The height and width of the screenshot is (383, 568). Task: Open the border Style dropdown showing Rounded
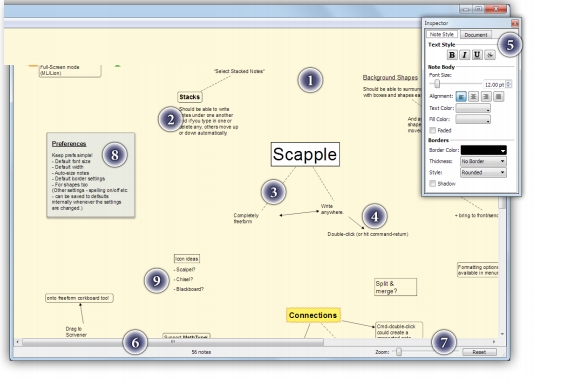click(483, 172)
